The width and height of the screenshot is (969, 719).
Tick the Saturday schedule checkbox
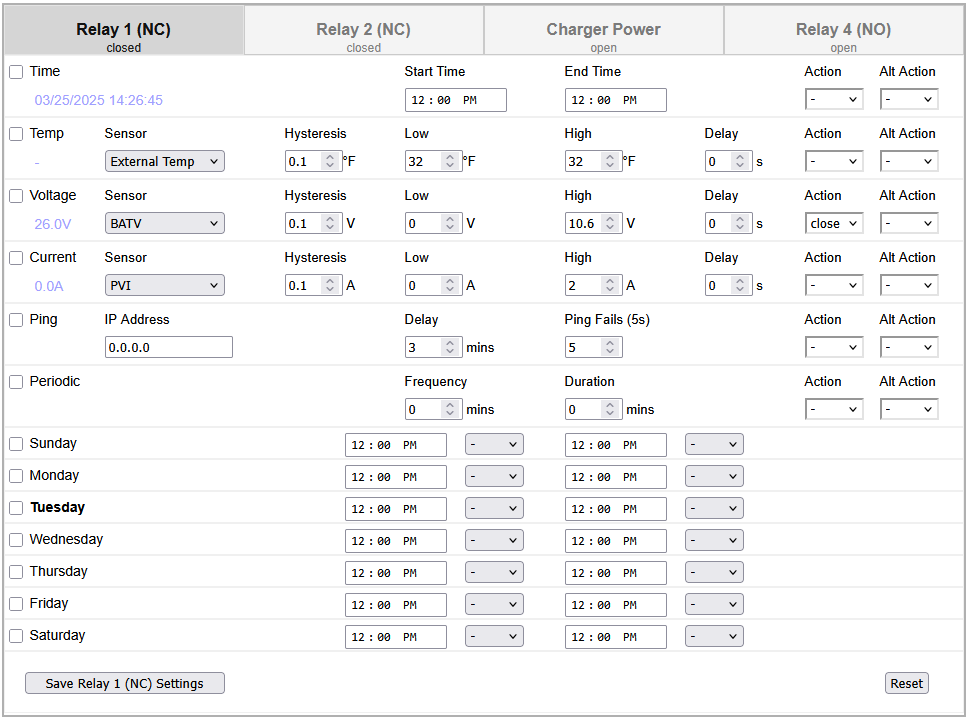tap(16, 636)
